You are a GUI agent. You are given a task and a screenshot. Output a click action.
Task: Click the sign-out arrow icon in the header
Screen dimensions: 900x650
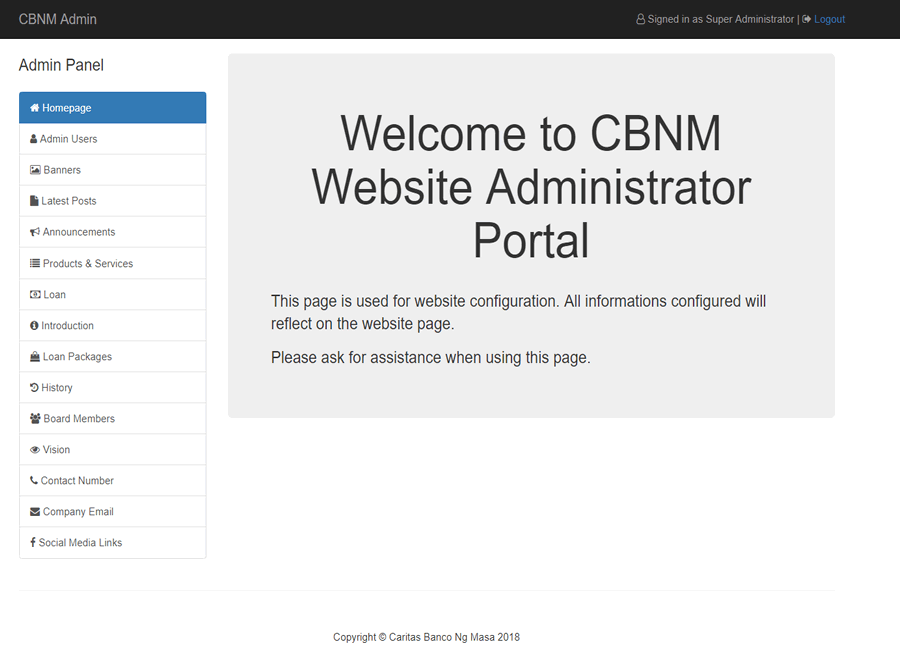coord(807,19)
